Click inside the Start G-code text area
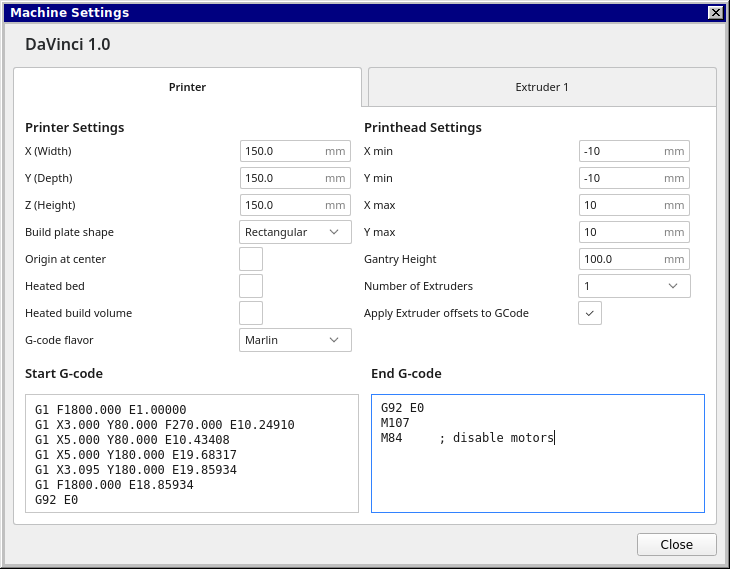This screenshot has width=730, height=569. (191, 453)
